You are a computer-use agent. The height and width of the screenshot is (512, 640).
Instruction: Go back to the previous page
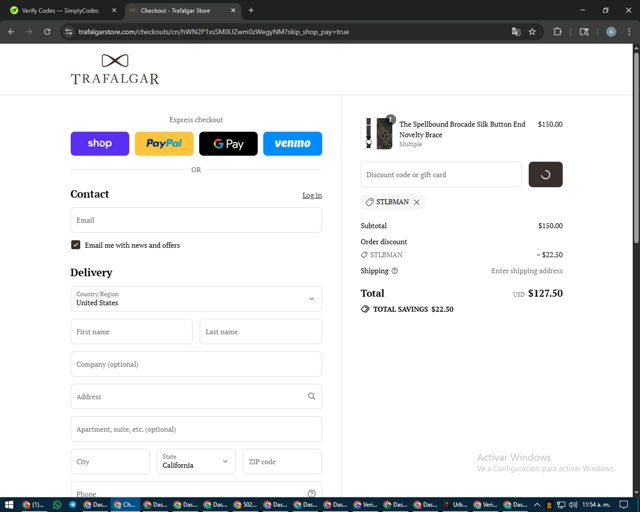pyautogui.click(x=11, y=32)
